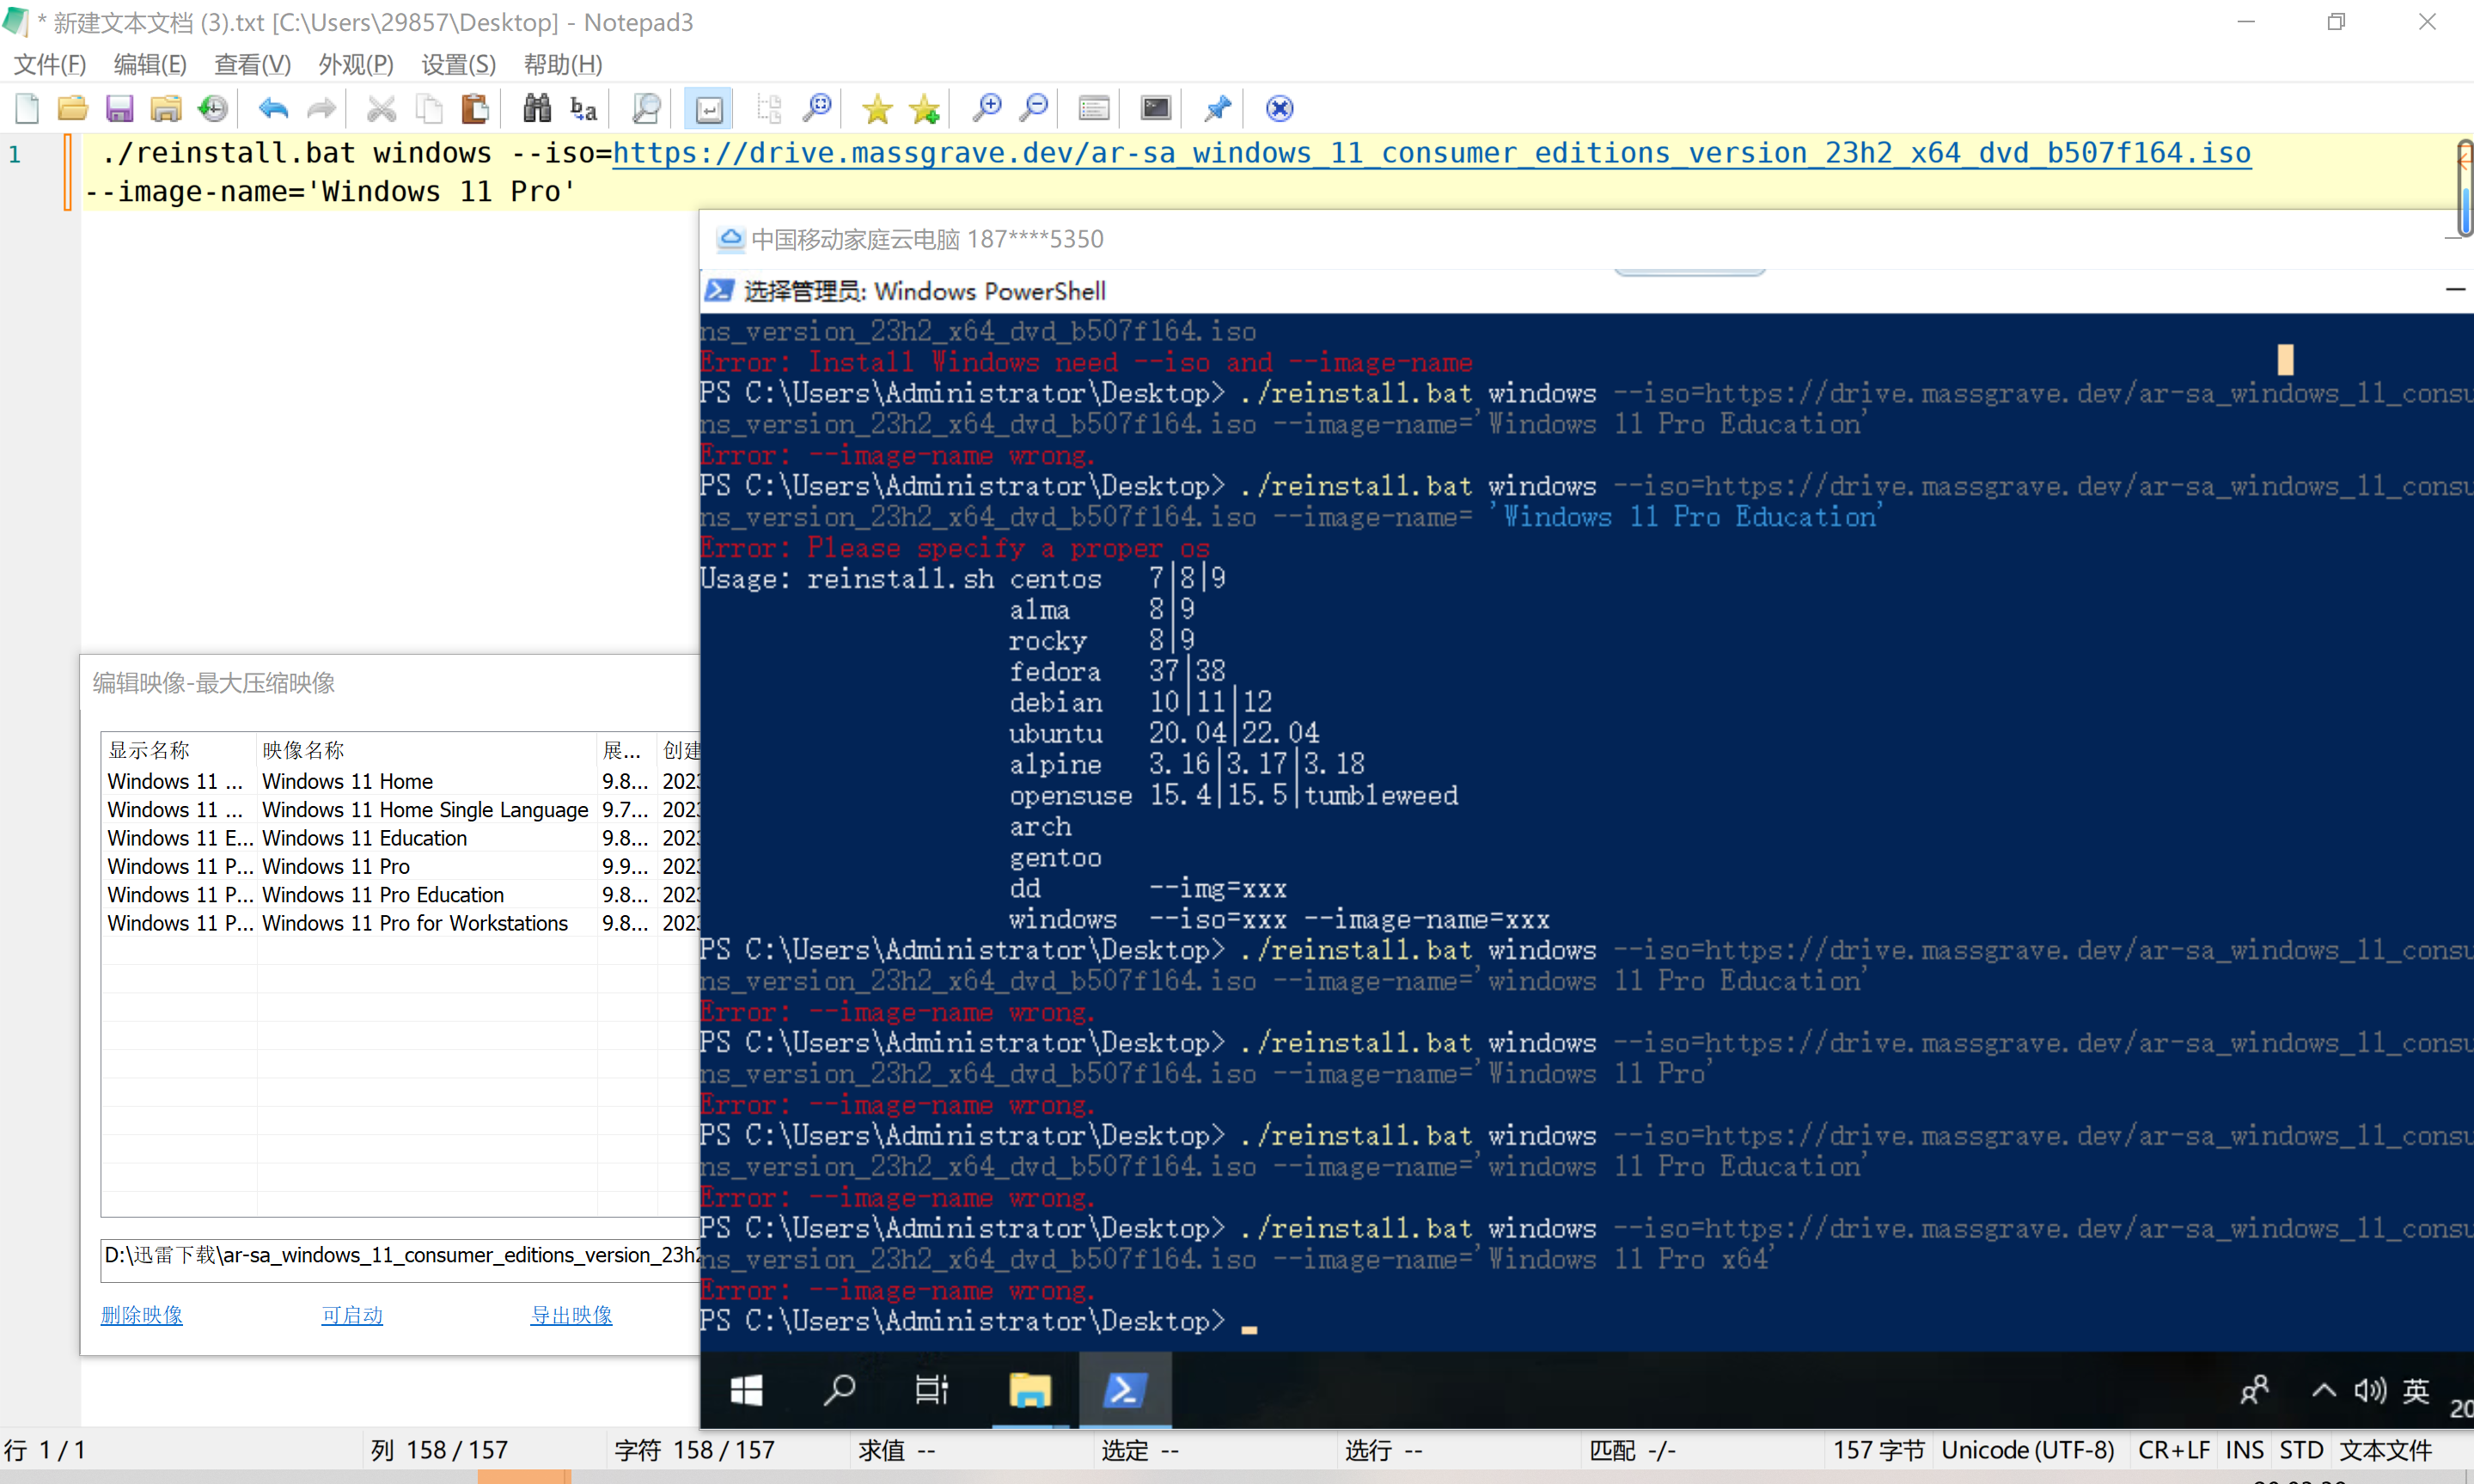This screenshot has height=1484, width=2474.
Task: Toggle word wrap toolbar button
Action: (x=709, y=108)
